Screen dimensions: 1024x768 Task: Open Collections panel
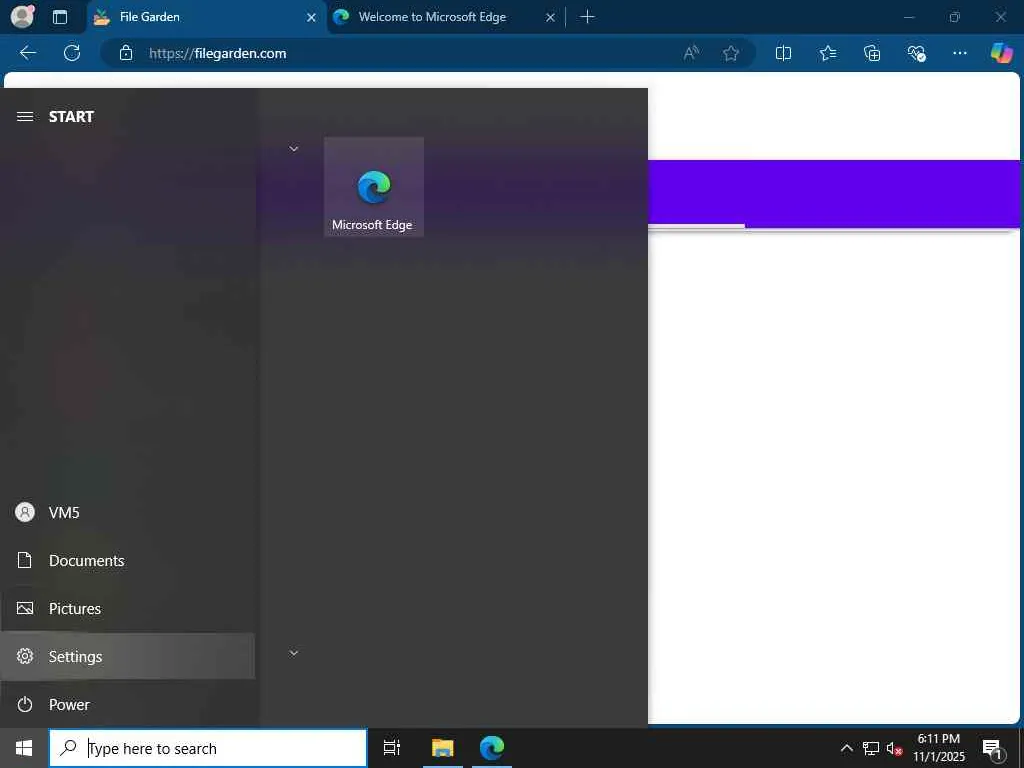[872, 53]
